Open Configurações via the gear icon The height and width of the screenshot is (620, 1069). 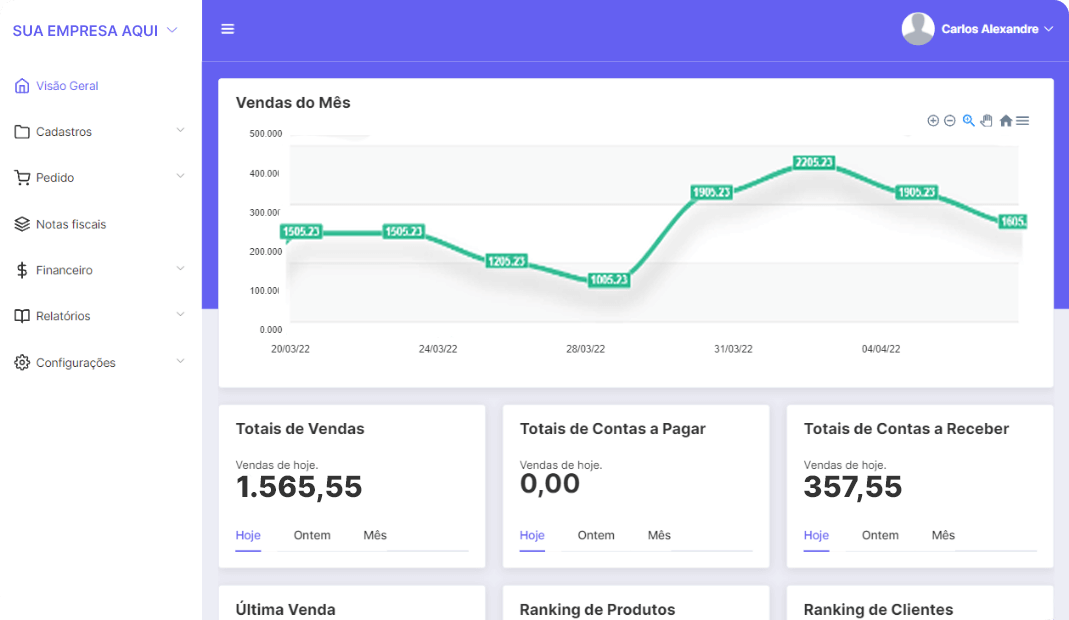pos(21,362)
